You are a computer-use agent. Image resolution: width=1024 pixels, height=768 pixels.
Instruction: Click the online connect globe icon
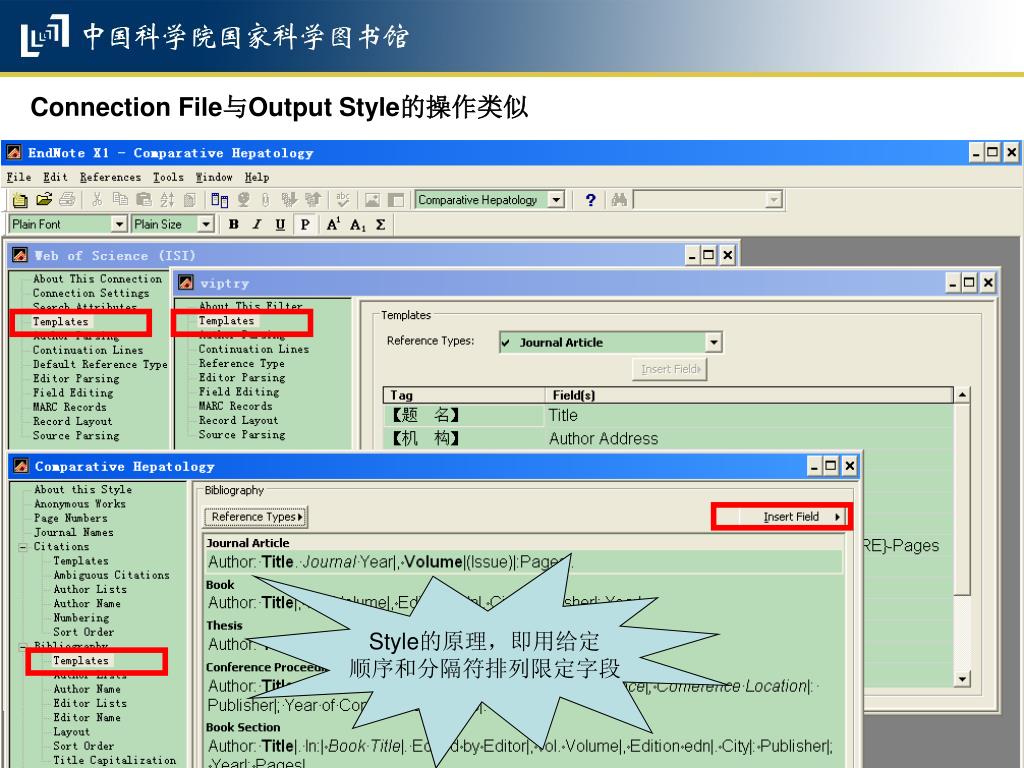[x=244, y=199]
